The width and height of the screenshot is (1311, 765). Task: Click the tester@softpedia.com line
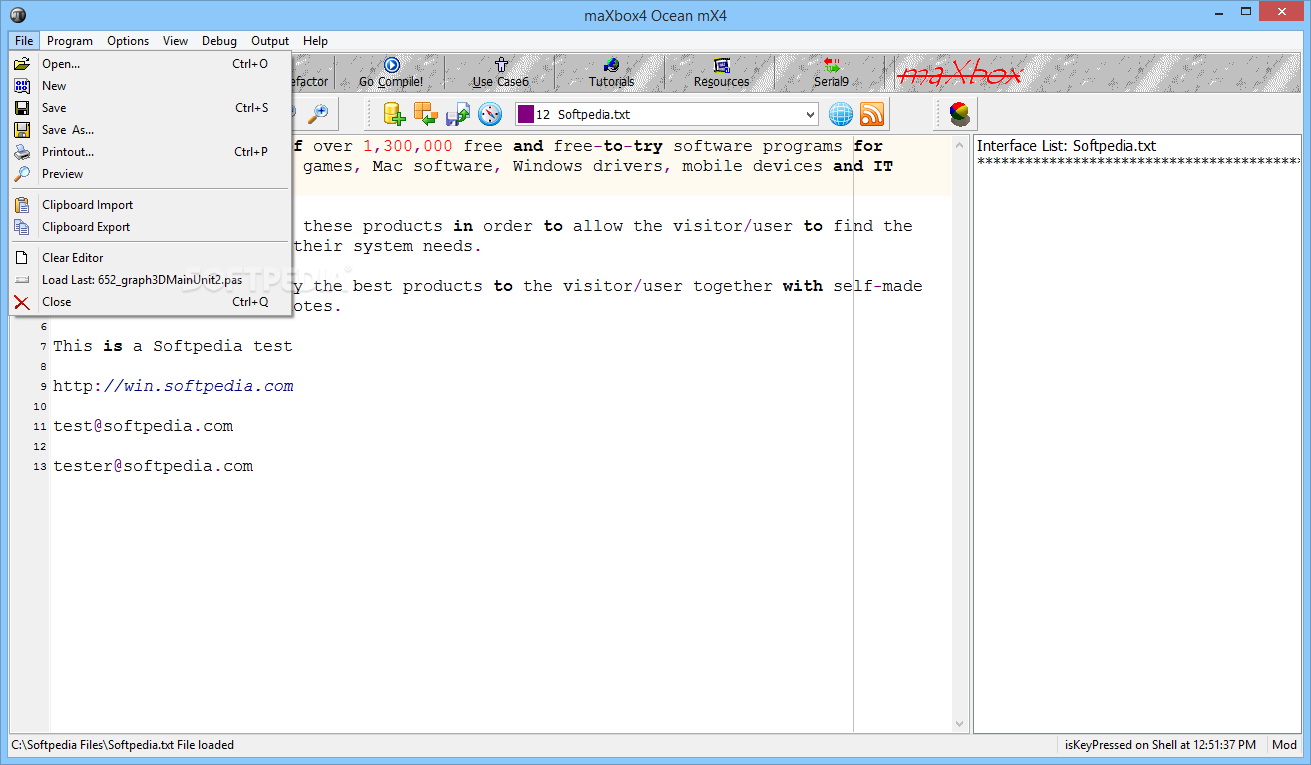[153, 466]
